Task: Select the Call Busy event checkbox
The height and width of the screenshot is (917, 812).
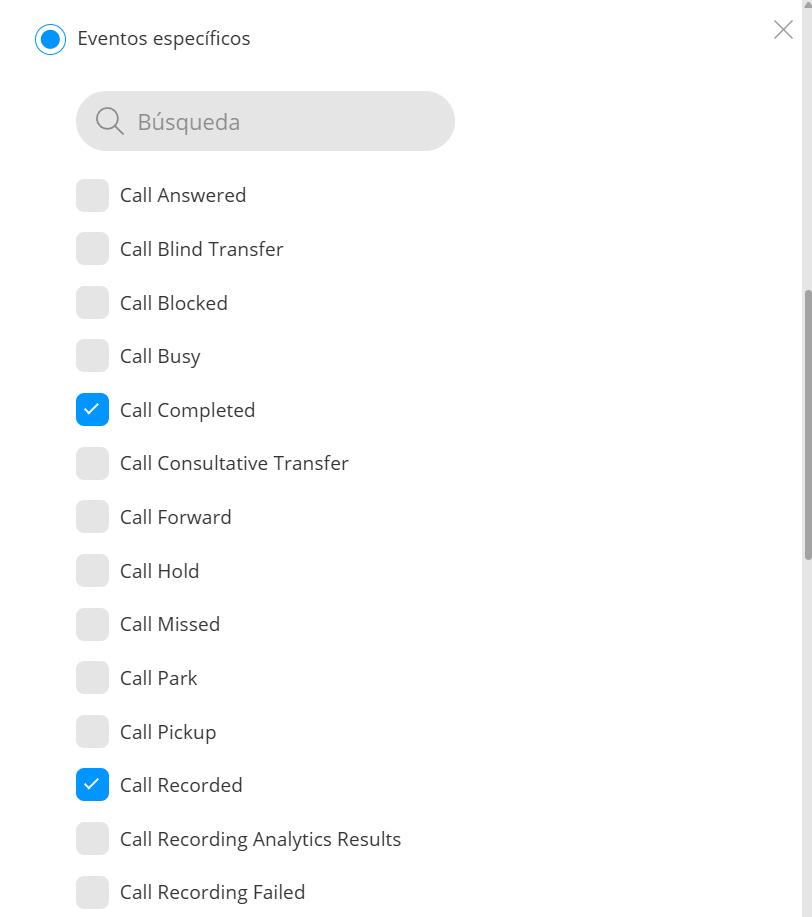Action: coord(92,356)
